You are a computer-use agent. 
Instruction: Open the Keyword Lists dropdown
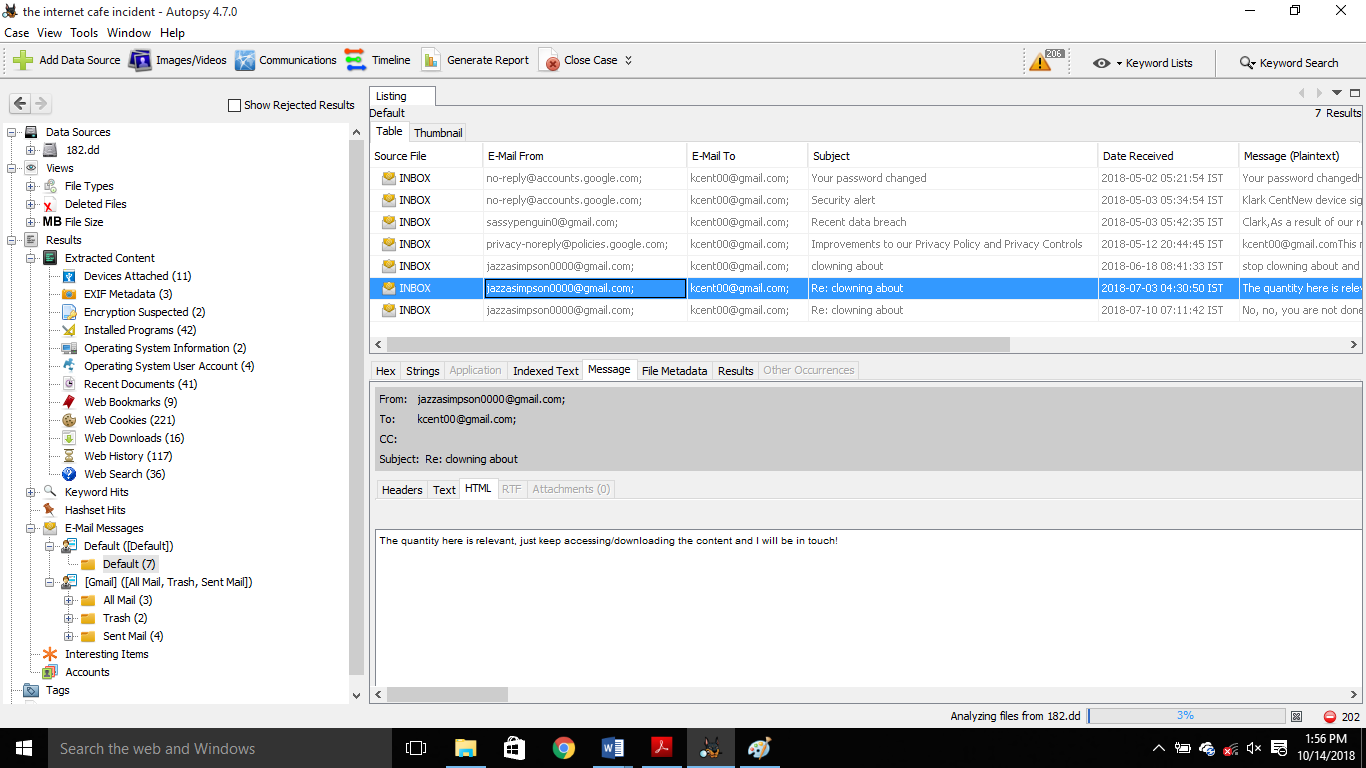click(1143, 63)
